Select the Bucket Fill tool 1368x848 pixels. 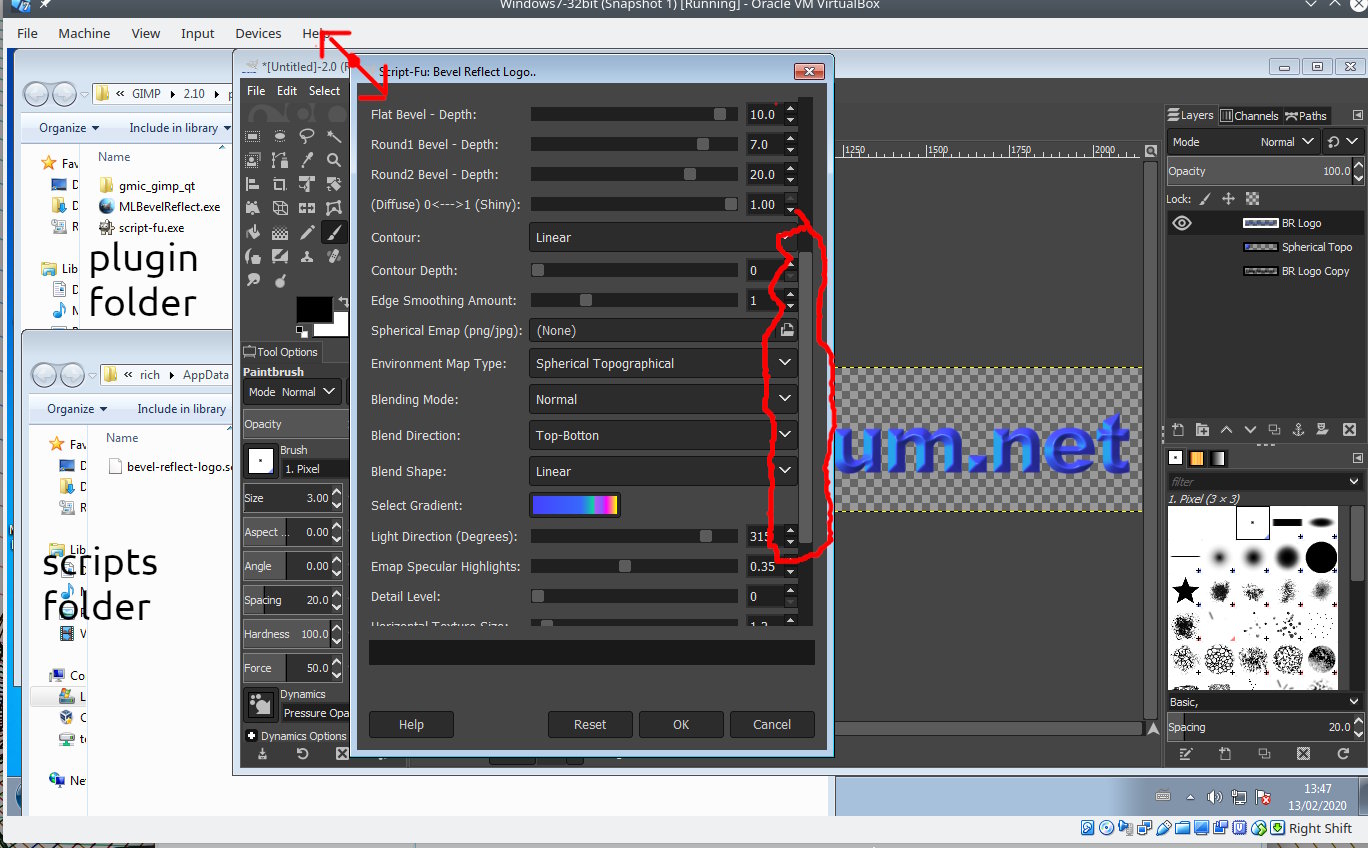click(253, 233)
